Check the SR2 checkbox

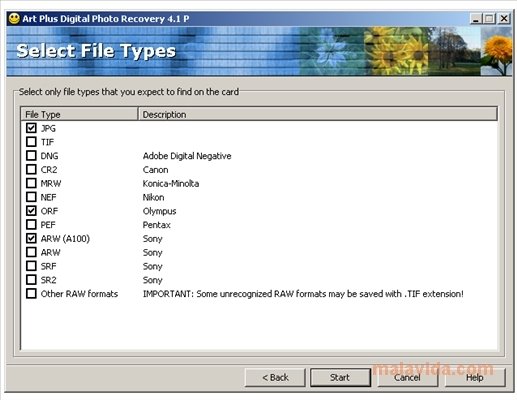click(31, 280)
